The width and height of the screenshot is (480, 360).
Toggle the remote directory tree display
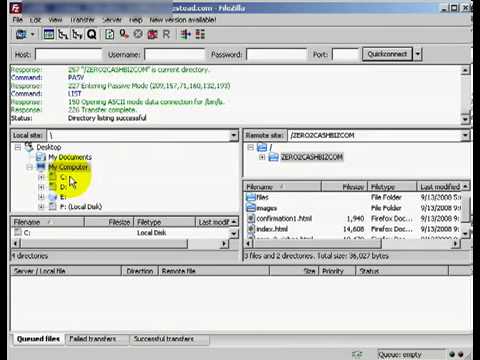(x=77, y=34)
